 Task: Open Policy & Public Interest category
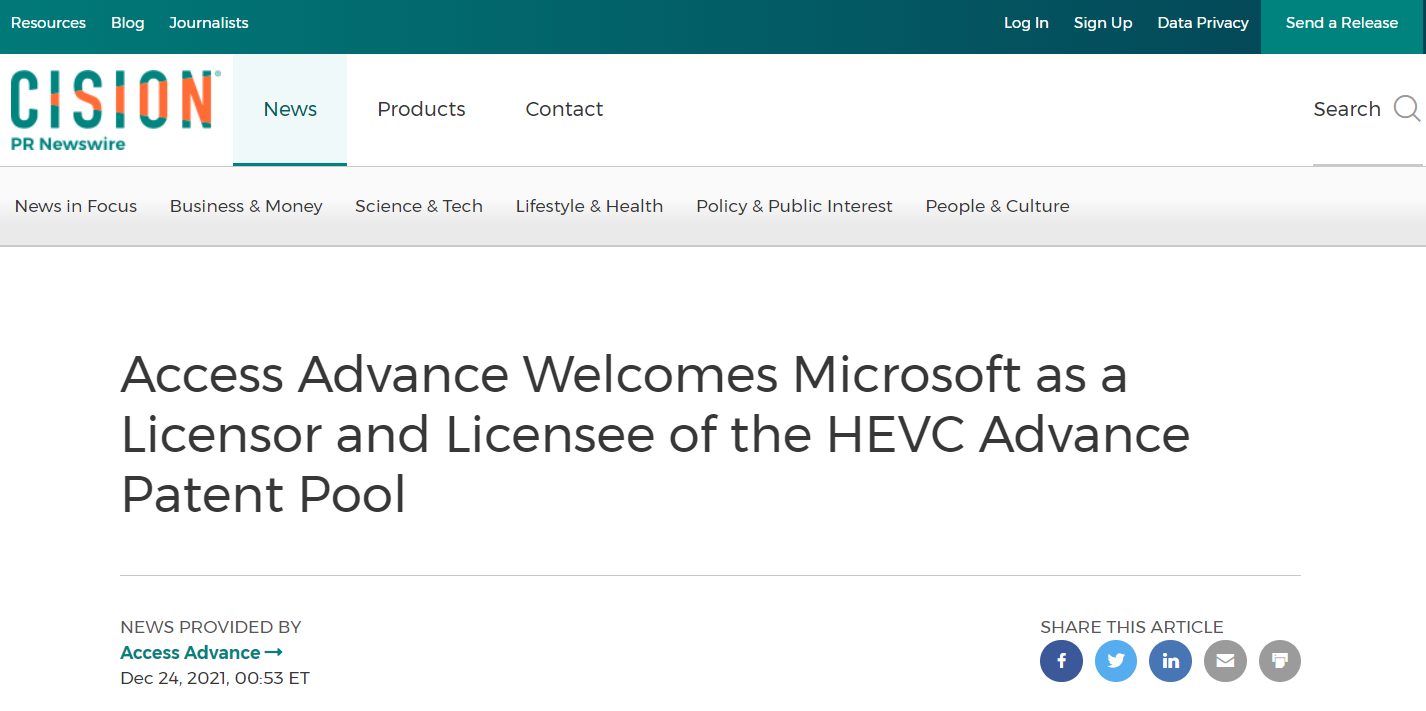pos(794,206)
